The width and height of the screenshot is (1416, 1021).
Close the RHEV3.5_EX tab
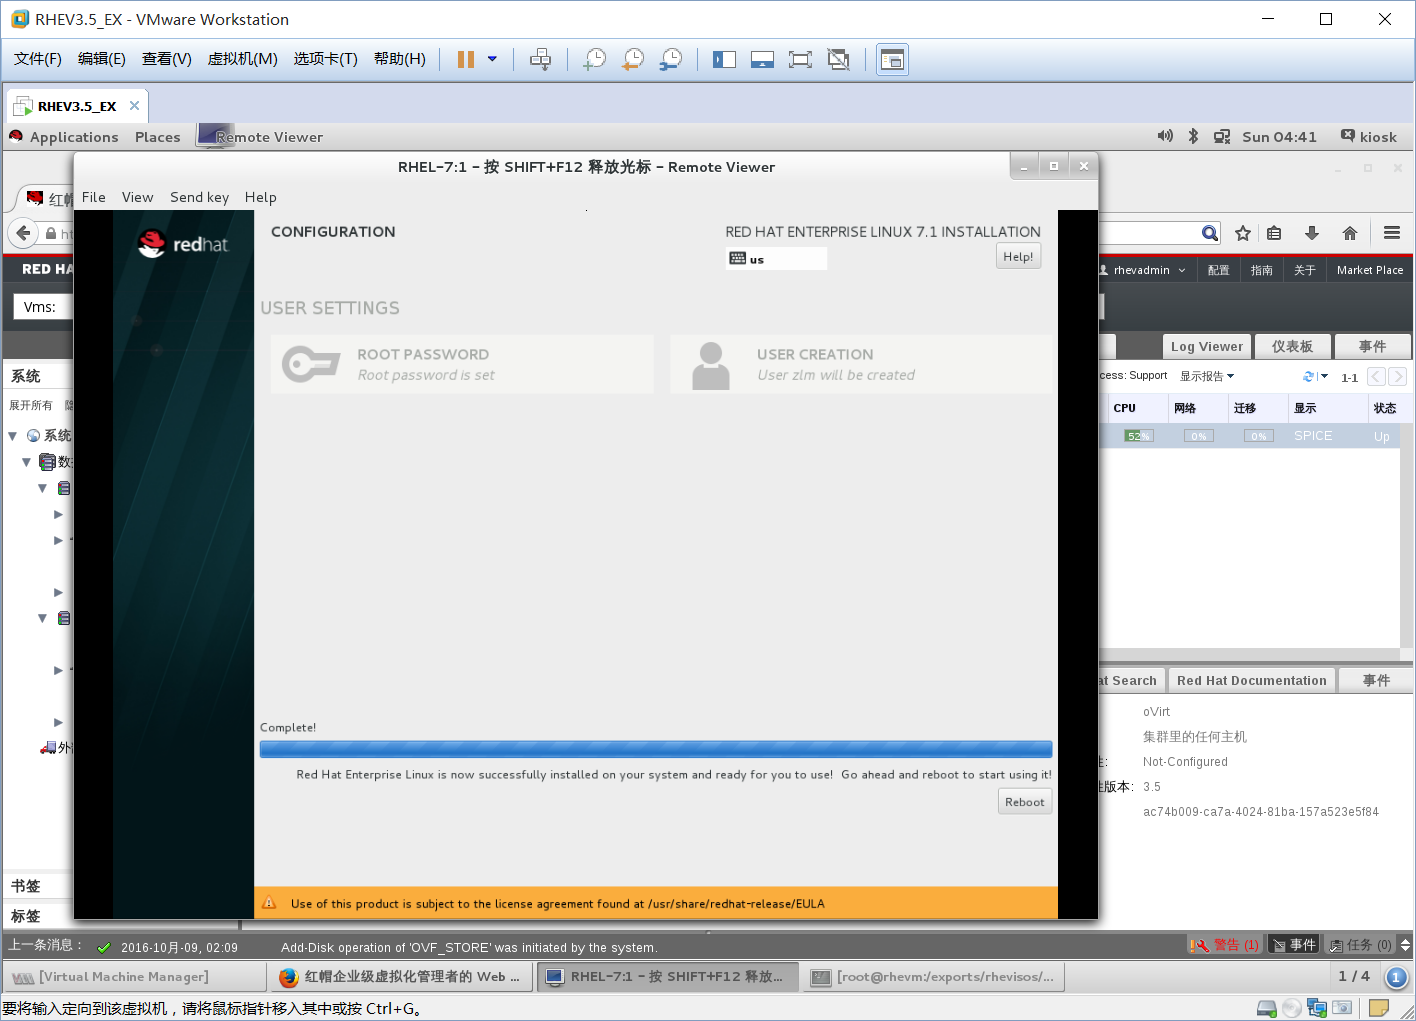134,105
